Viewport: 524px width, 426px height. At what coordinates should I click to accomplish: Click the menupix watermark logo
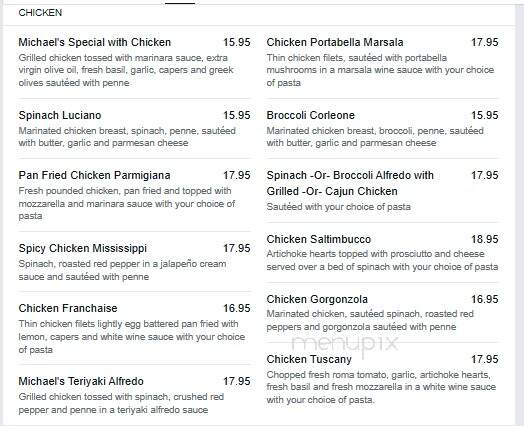345,343
